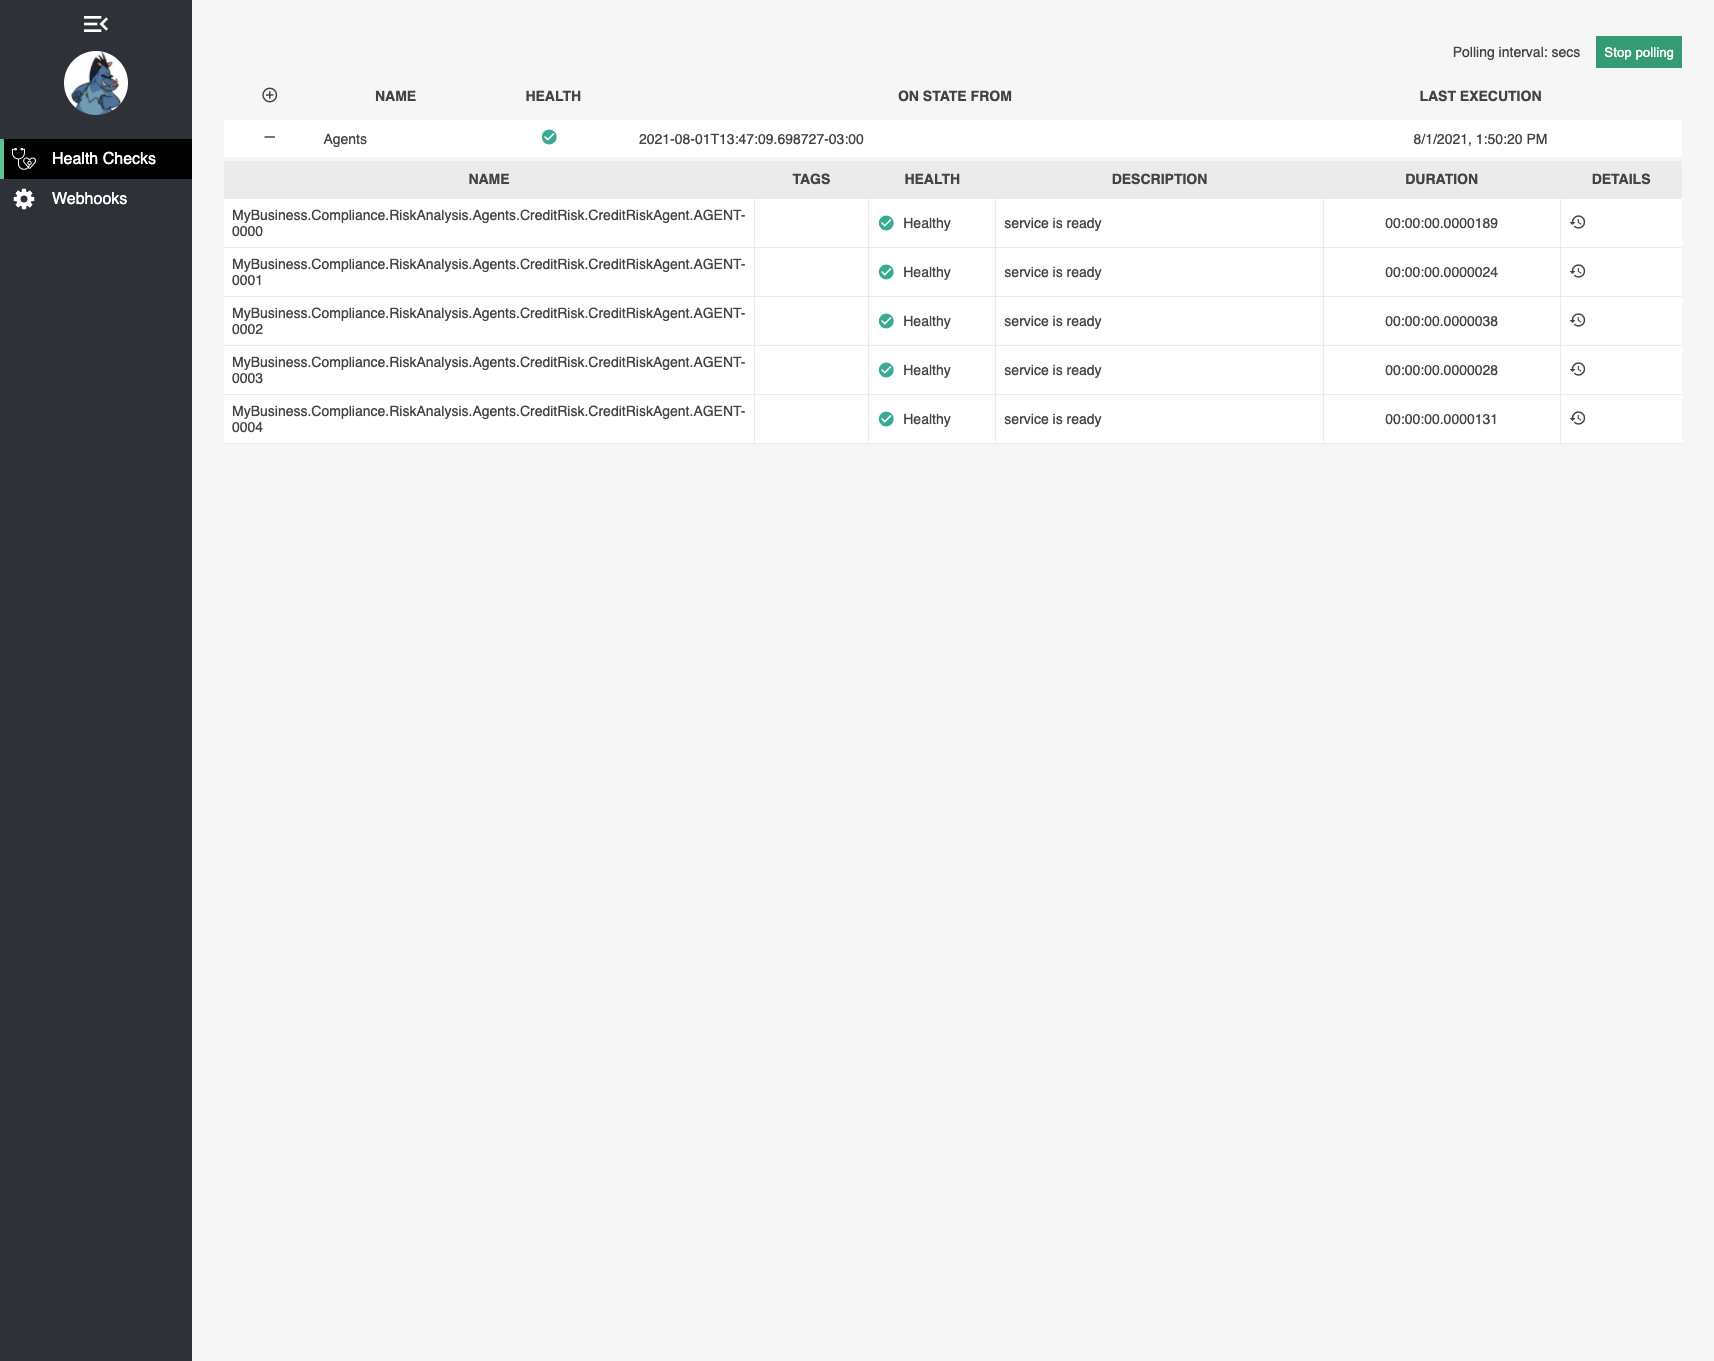Screen dimensions: 1714x1361
Task: Click "service is ready" for AGENT-0002
Action: click(1052, 321)
